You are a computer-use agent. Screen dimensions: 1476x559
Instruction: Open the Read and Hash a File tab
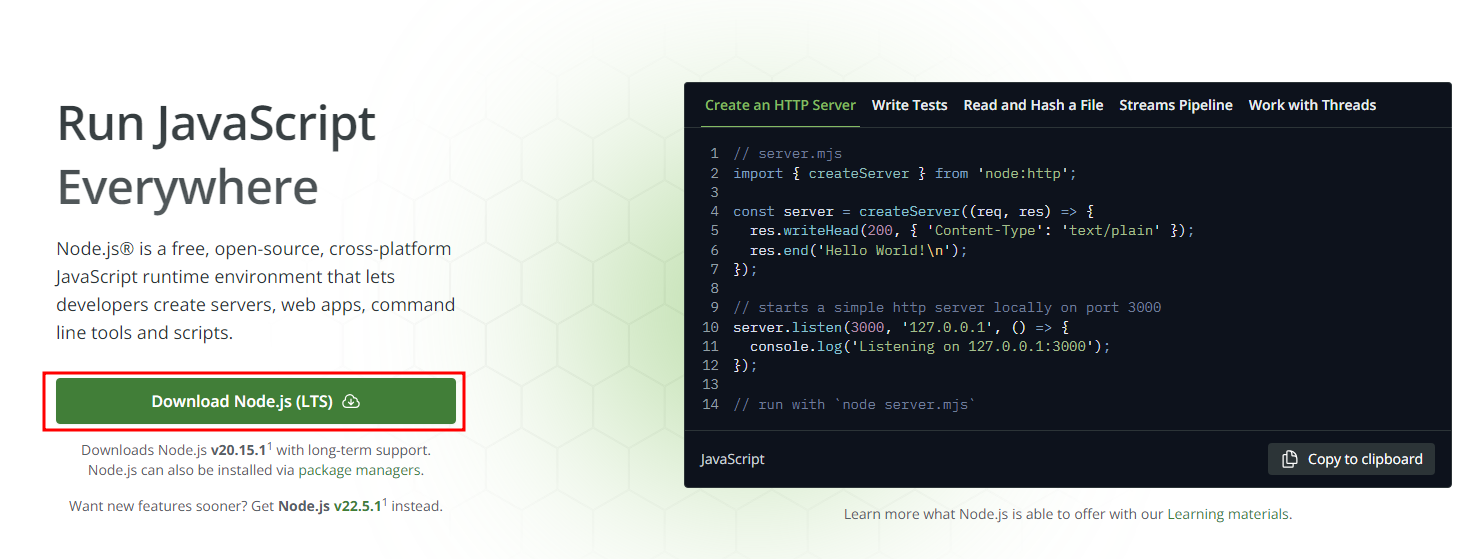tap(1033, 105)
